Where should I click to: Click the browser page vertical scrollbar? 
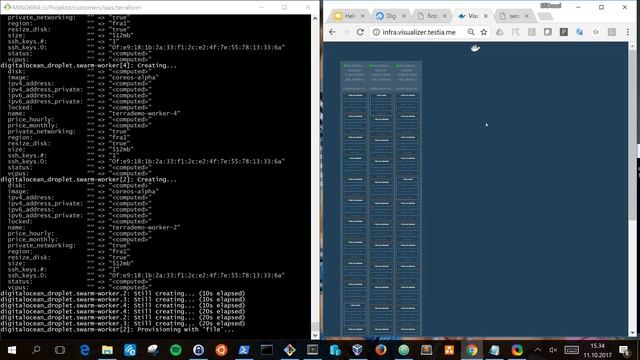632,135
